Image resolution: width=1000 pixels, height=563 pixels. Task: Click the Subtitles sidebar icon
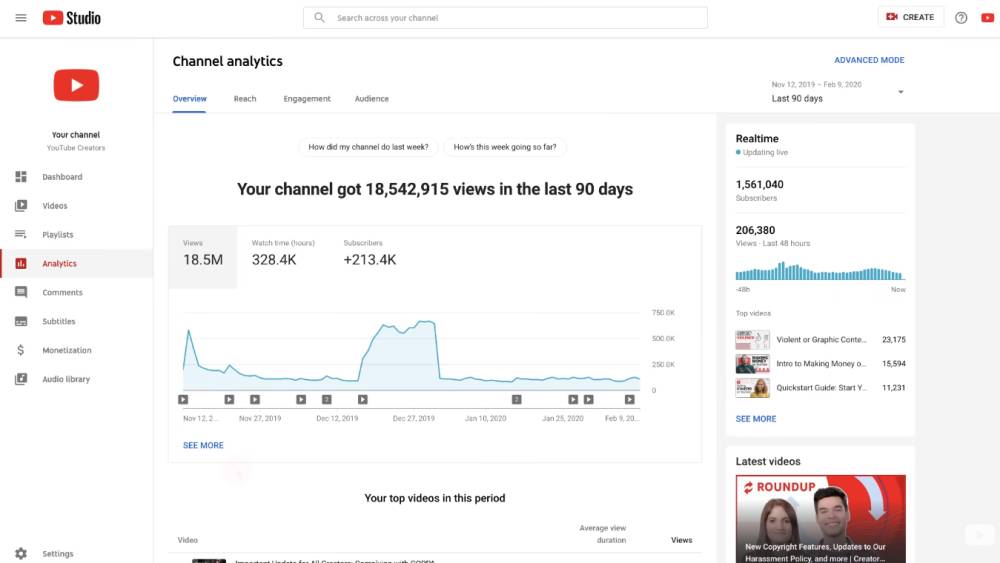point(21,321)
